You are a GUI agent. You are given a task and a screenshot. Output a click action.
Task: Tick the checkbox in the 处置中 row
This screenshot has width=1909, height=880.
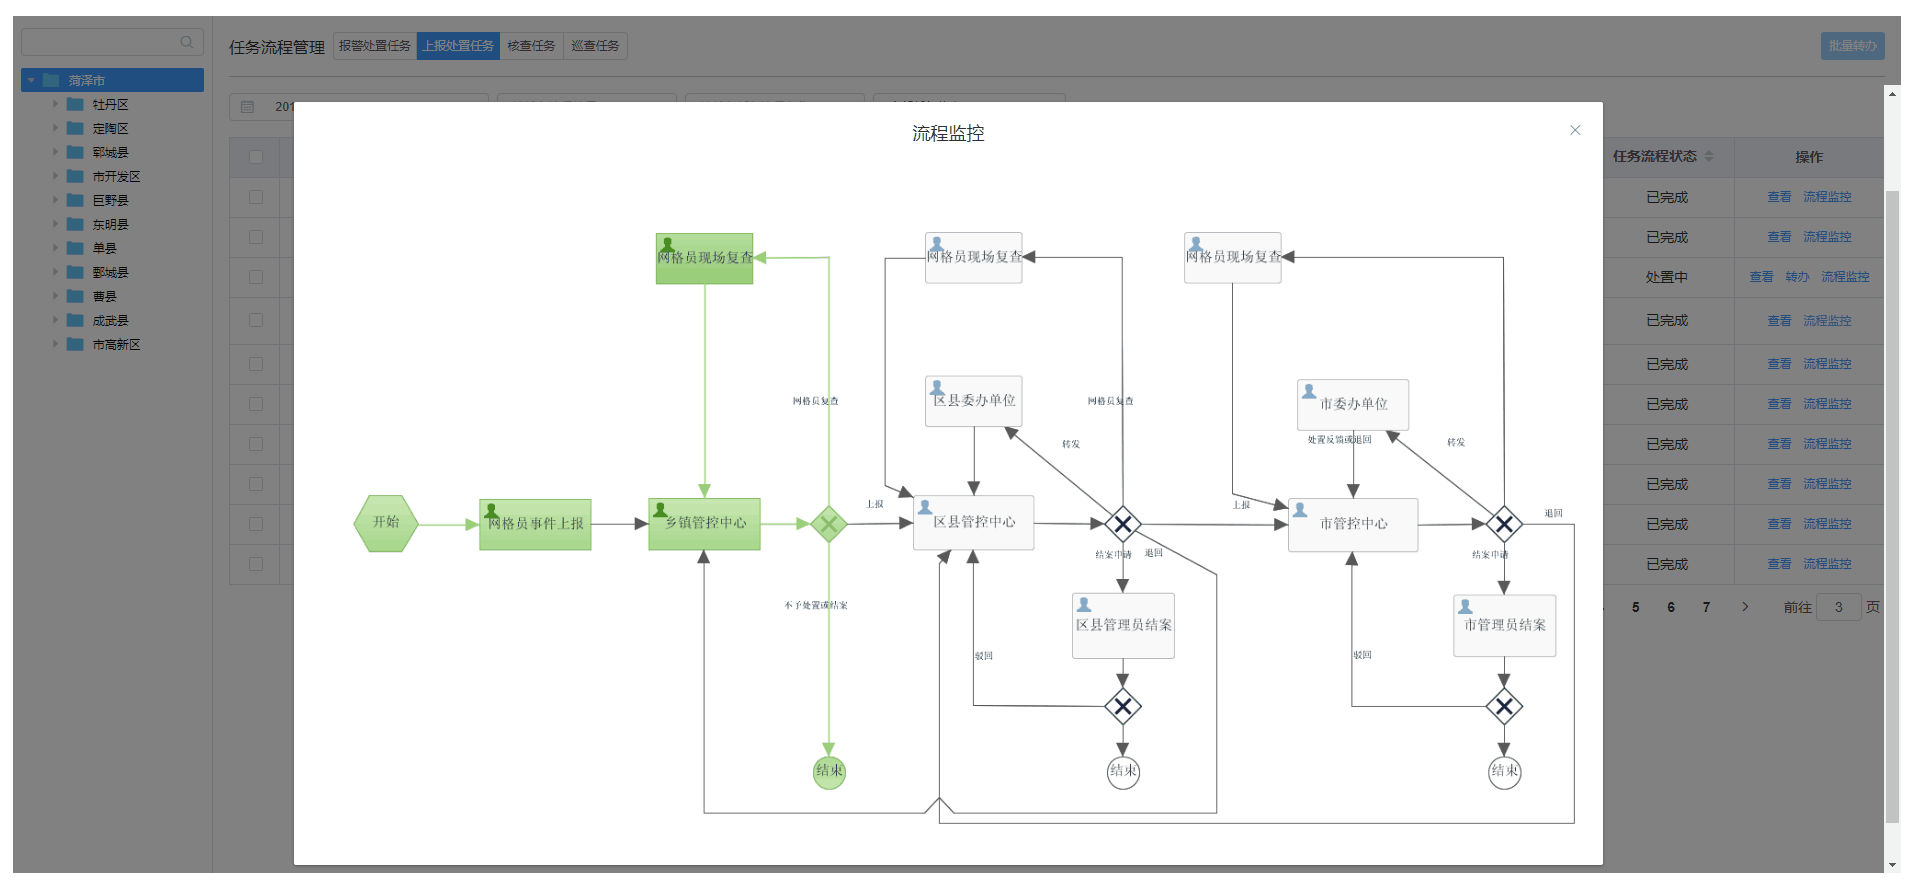[256, 277]
